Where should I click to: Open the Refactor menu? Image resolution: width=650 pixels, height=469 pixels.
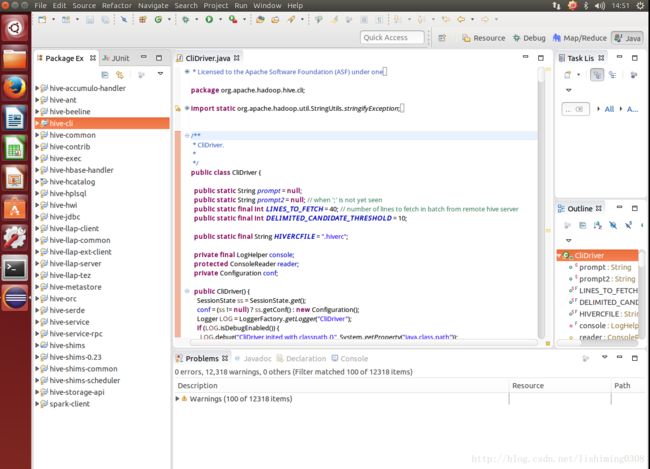pos(116,5)
